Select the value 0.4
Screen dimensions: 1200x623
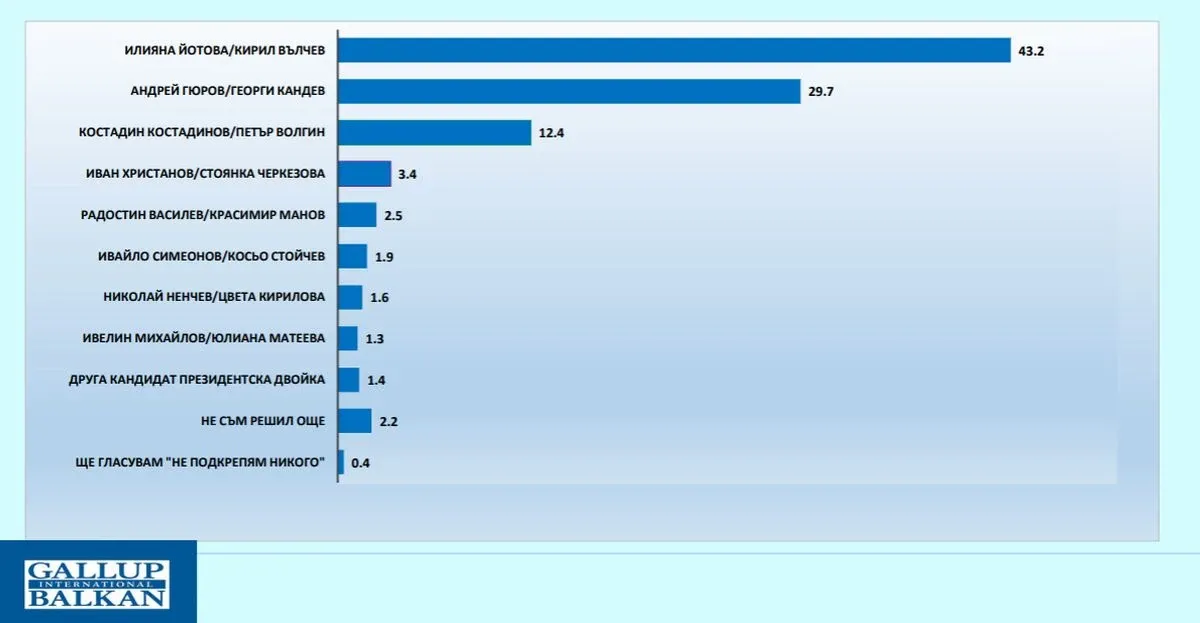tap(360, 462)
